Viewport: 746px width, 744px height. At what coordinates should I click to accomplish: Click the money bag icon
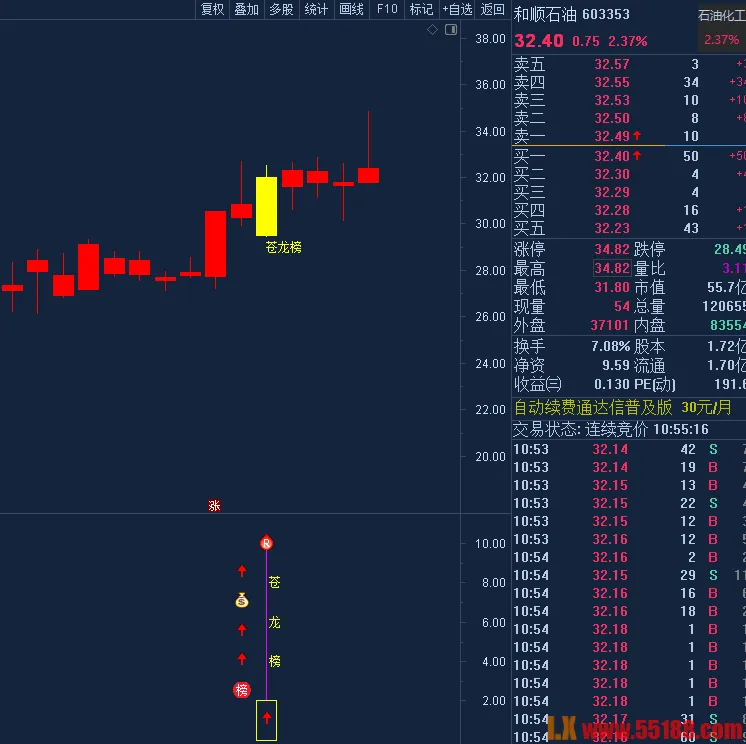241,600
